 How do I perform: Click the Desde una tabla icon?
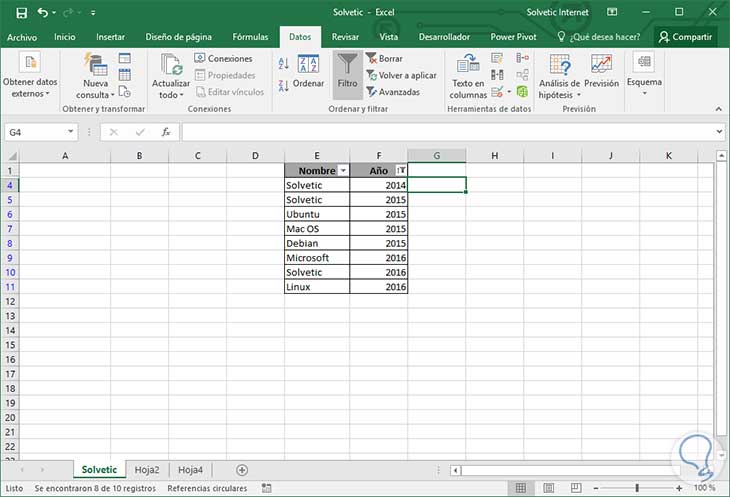[x=125, y=75]
